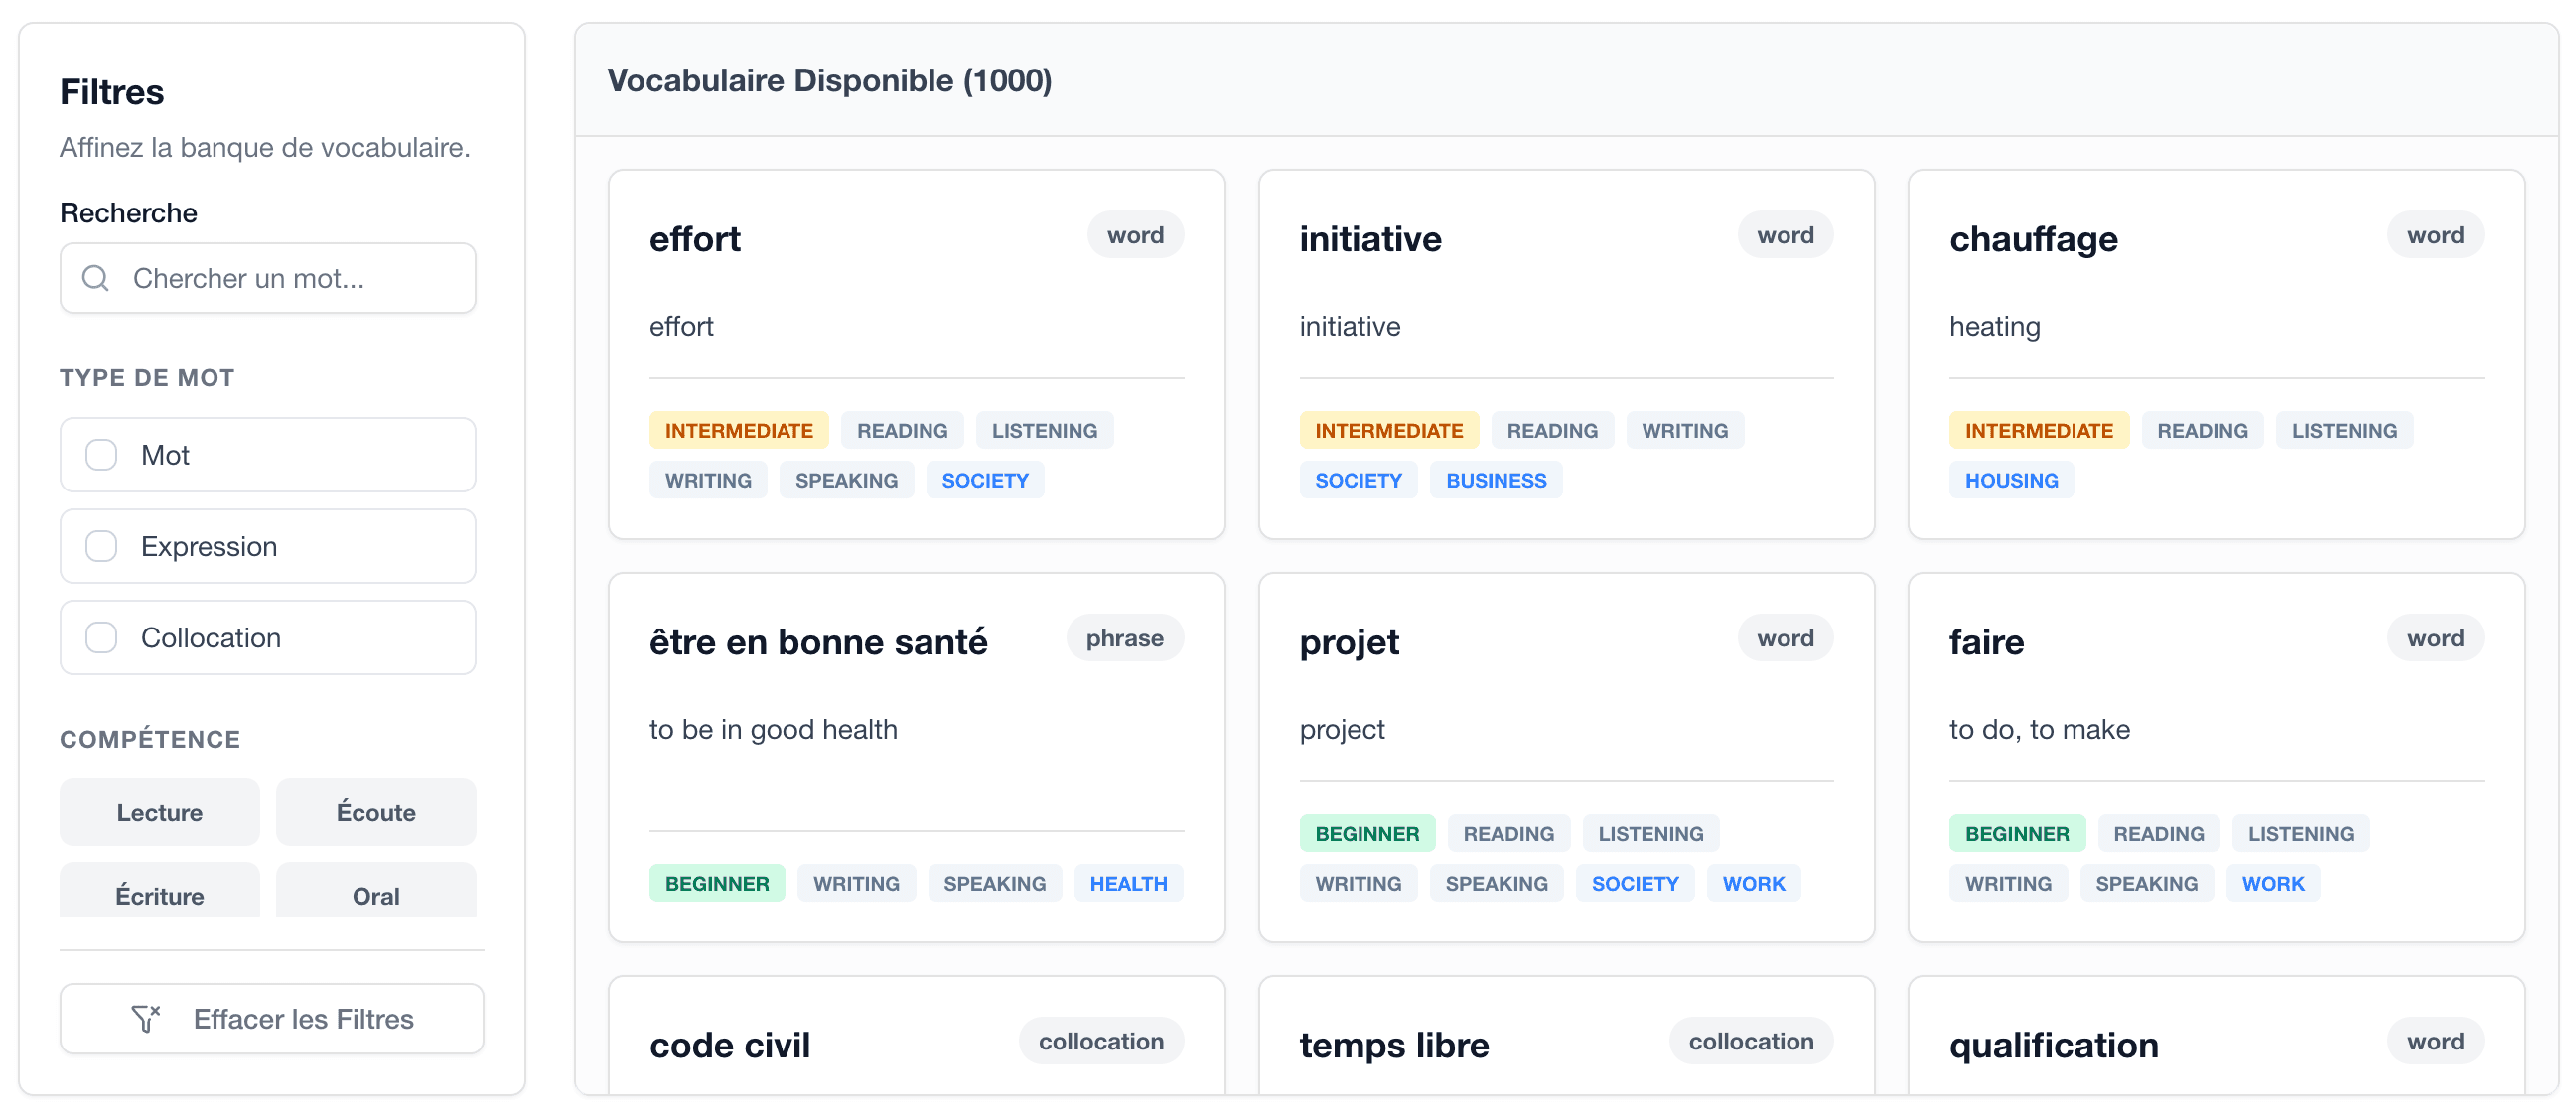
Task: Click the WORK tag on projet card
Action: 1753,884
